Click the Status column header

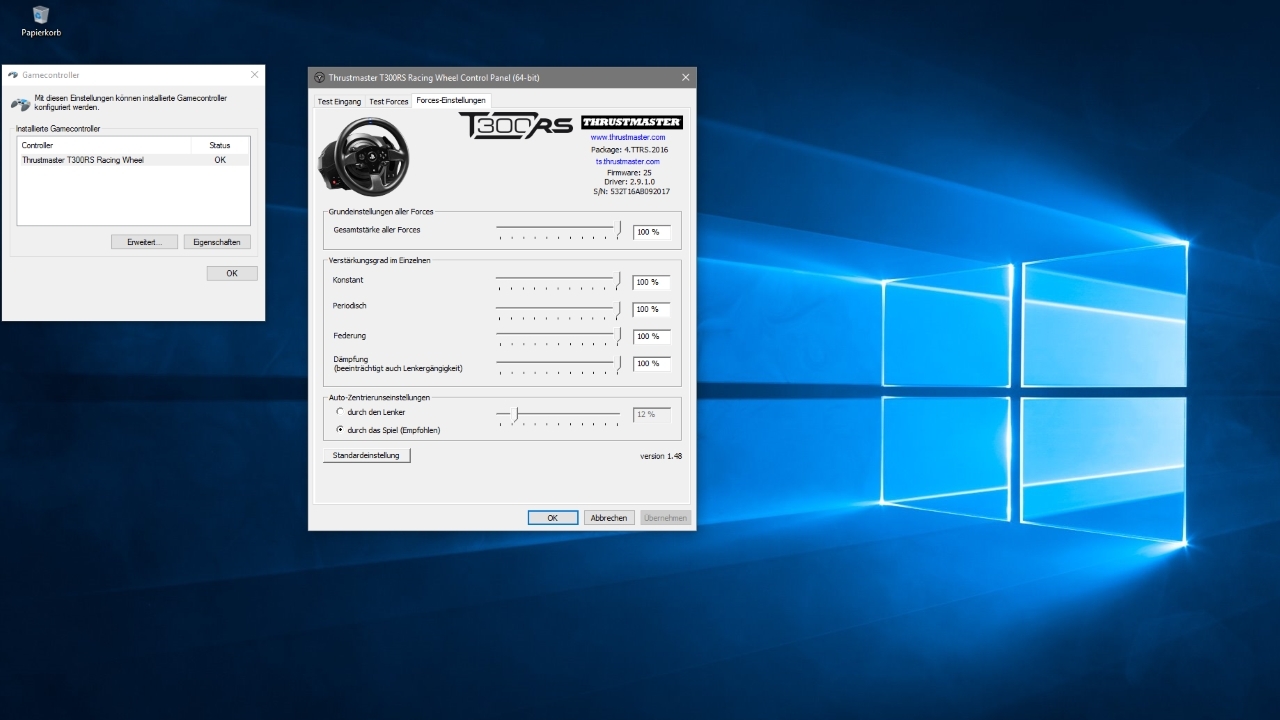[220, 145]
